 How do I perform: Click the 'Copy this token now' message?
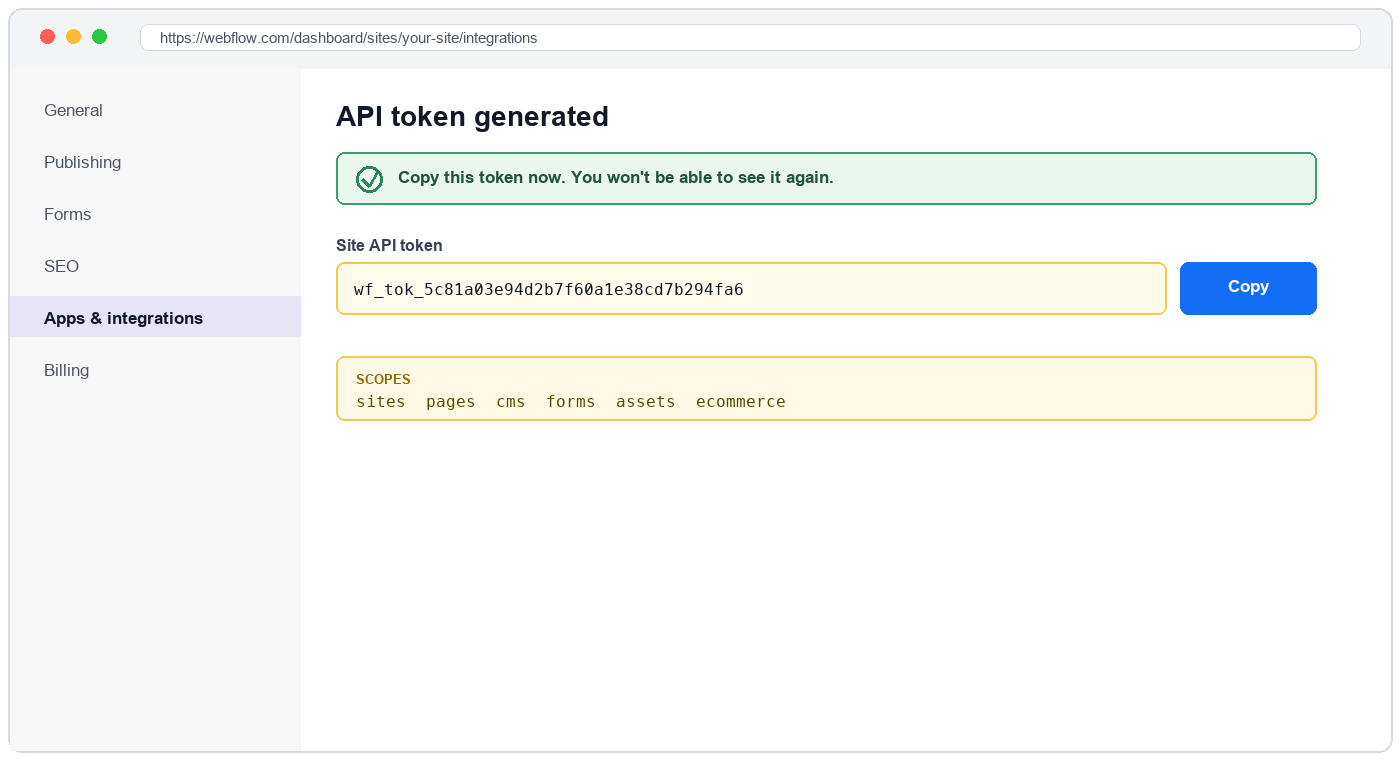click(x=616, y=177)
